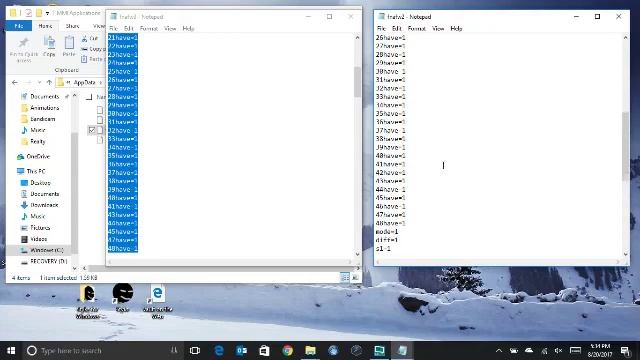Open the Format menu in the left Notepad window

pos(149,29)
